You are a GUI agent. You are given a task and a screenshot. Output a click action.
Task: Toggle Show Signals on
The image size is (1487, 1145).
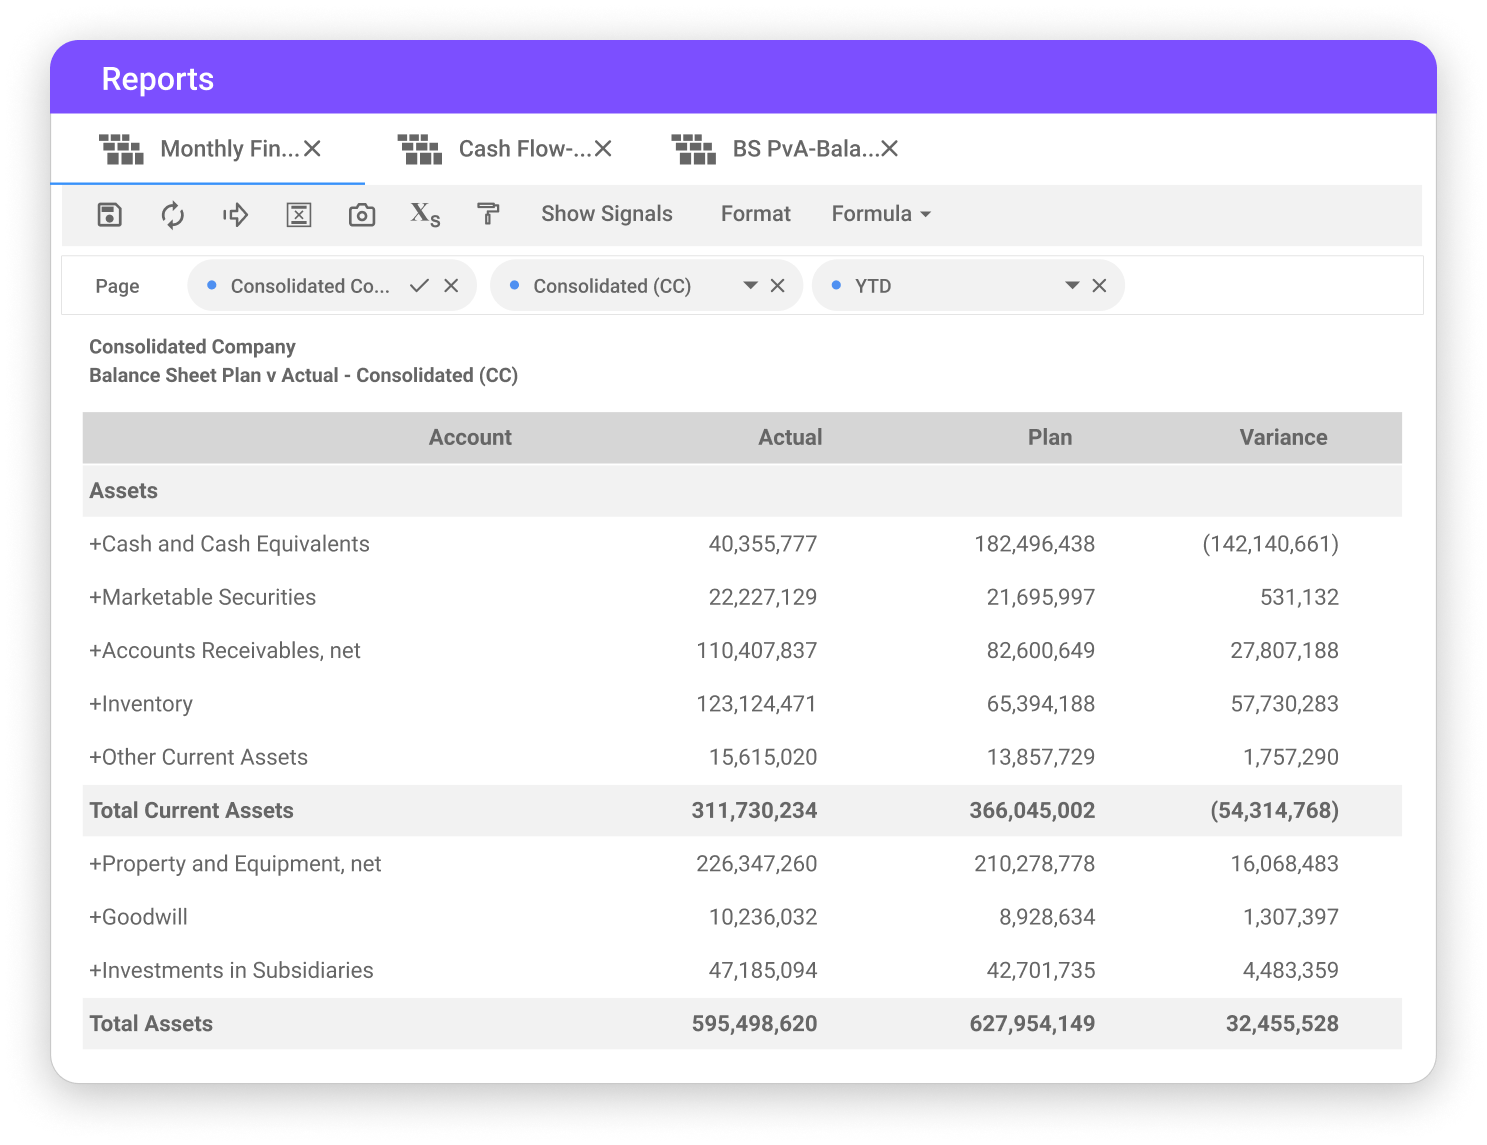(x=606, y=213)
